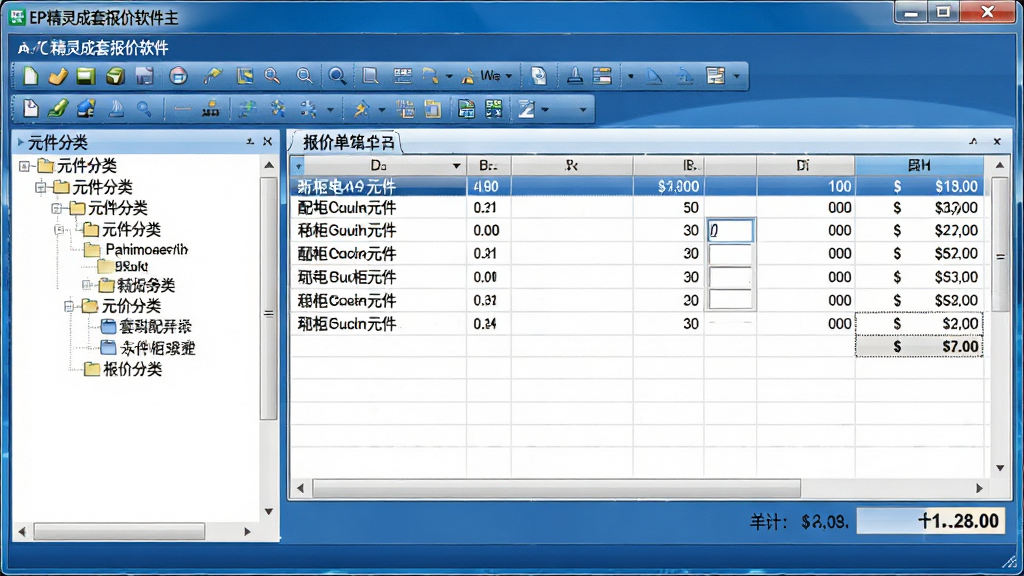Viewport: 1024px width, 576px height.
Task: Click the lightning bolt icon in the second toolbar
Action: [360, 108]
